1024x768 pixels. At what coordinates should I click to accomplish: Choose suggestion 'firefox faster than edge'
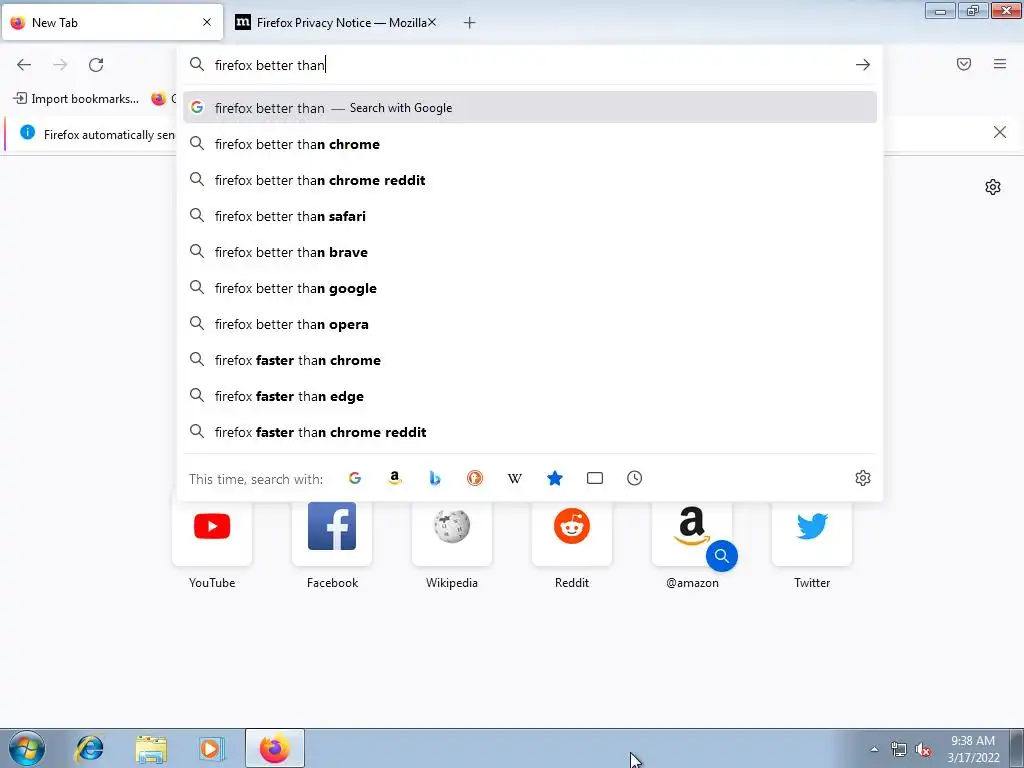pyautogui.click(x=530, y=396)
